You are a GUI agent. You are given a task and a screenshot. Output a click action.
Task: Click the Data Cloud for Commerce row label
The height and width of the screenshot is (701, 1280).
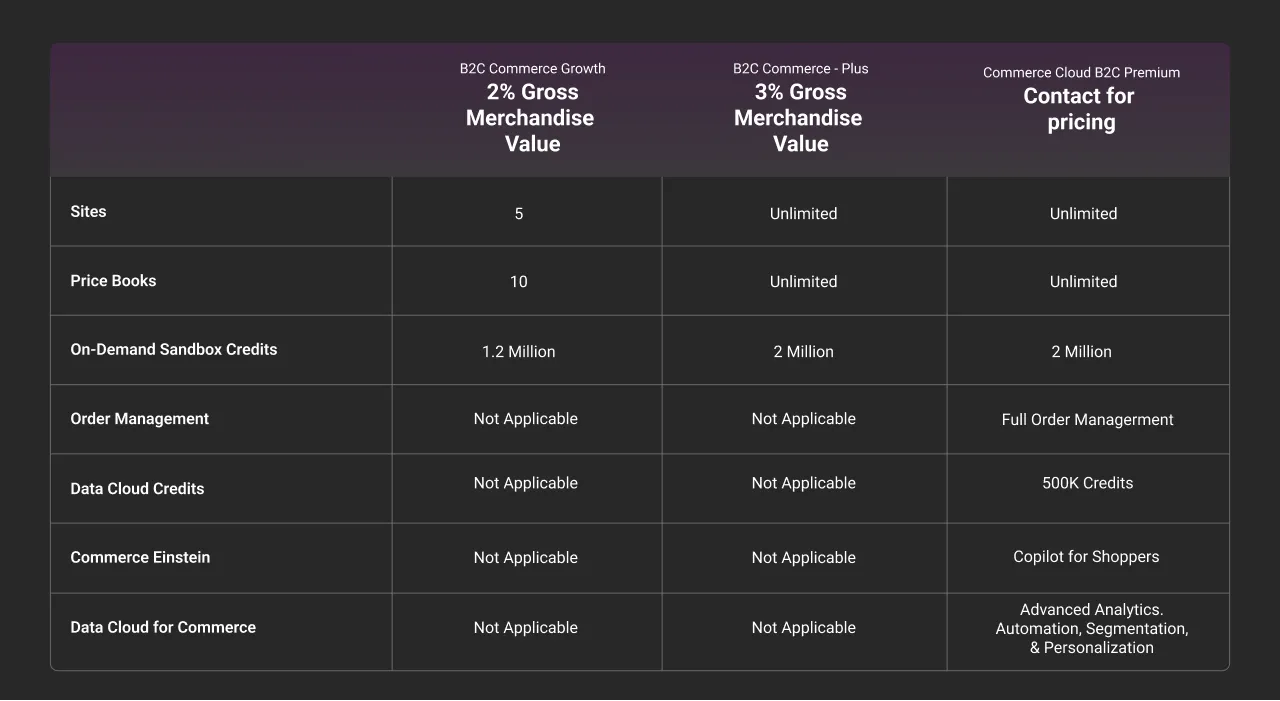163,627
